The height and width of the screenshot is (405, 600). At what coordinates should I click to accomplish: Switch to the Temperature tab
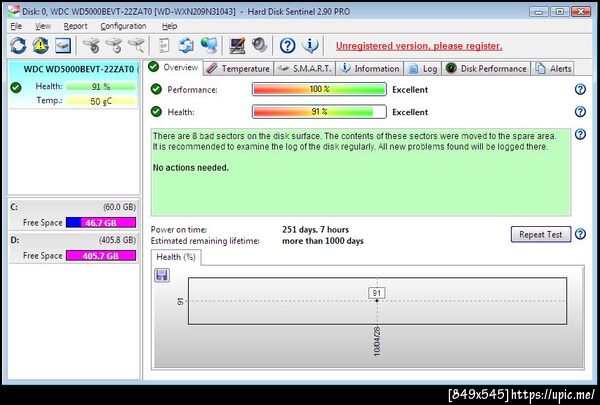(238, 69)
